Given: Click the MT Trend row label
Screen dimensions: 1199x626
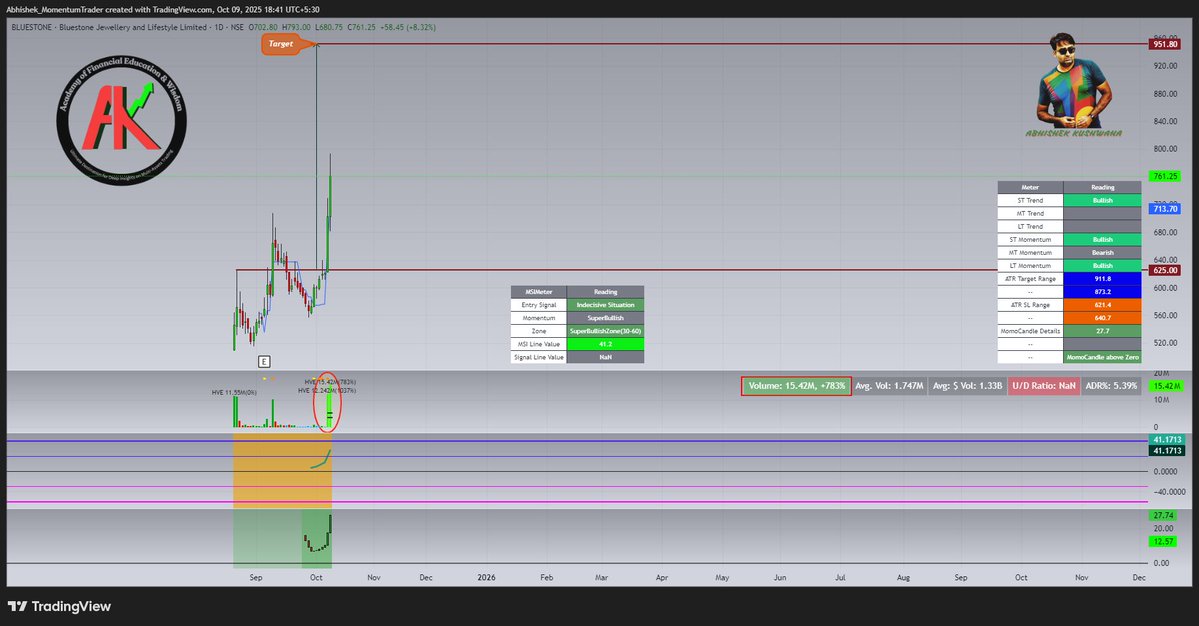Looking at the screenshot, I should (1030, 213).
